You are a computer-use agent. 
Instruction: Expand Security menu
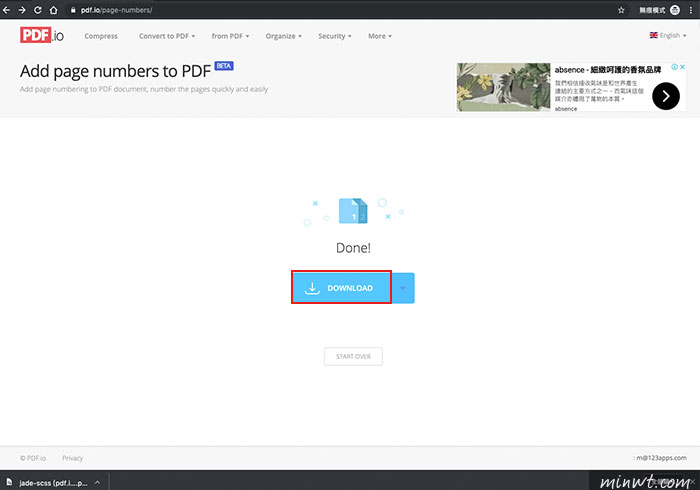pos(335,36)
